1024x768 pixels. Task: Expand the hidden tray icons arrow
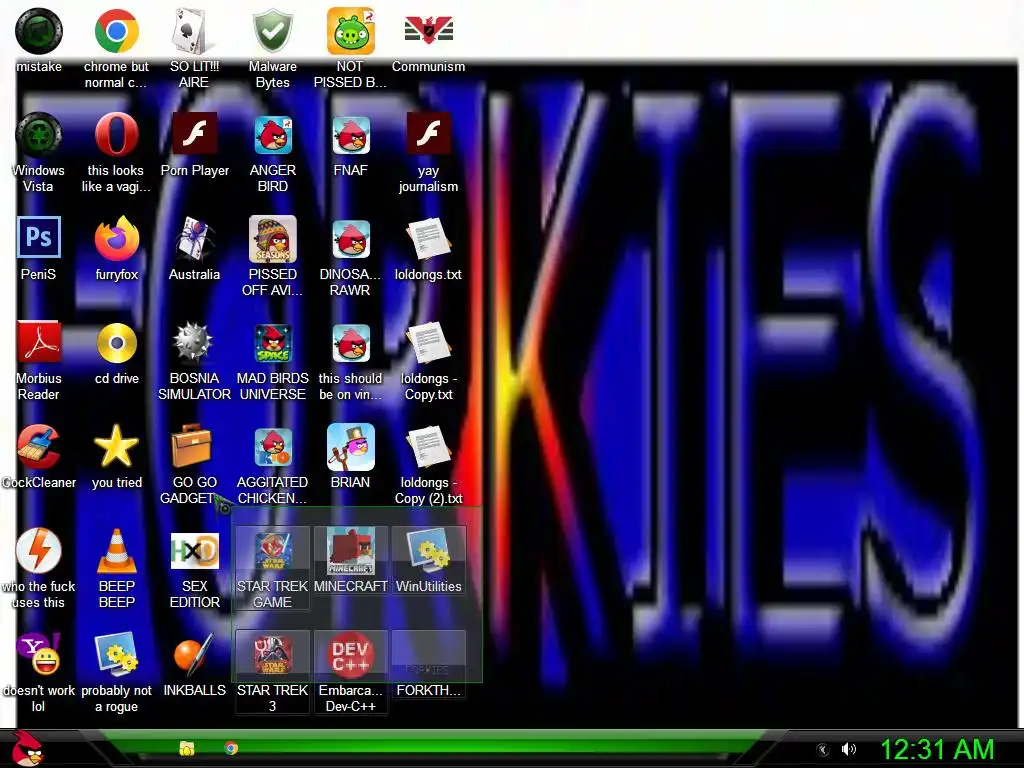(823, 750)
